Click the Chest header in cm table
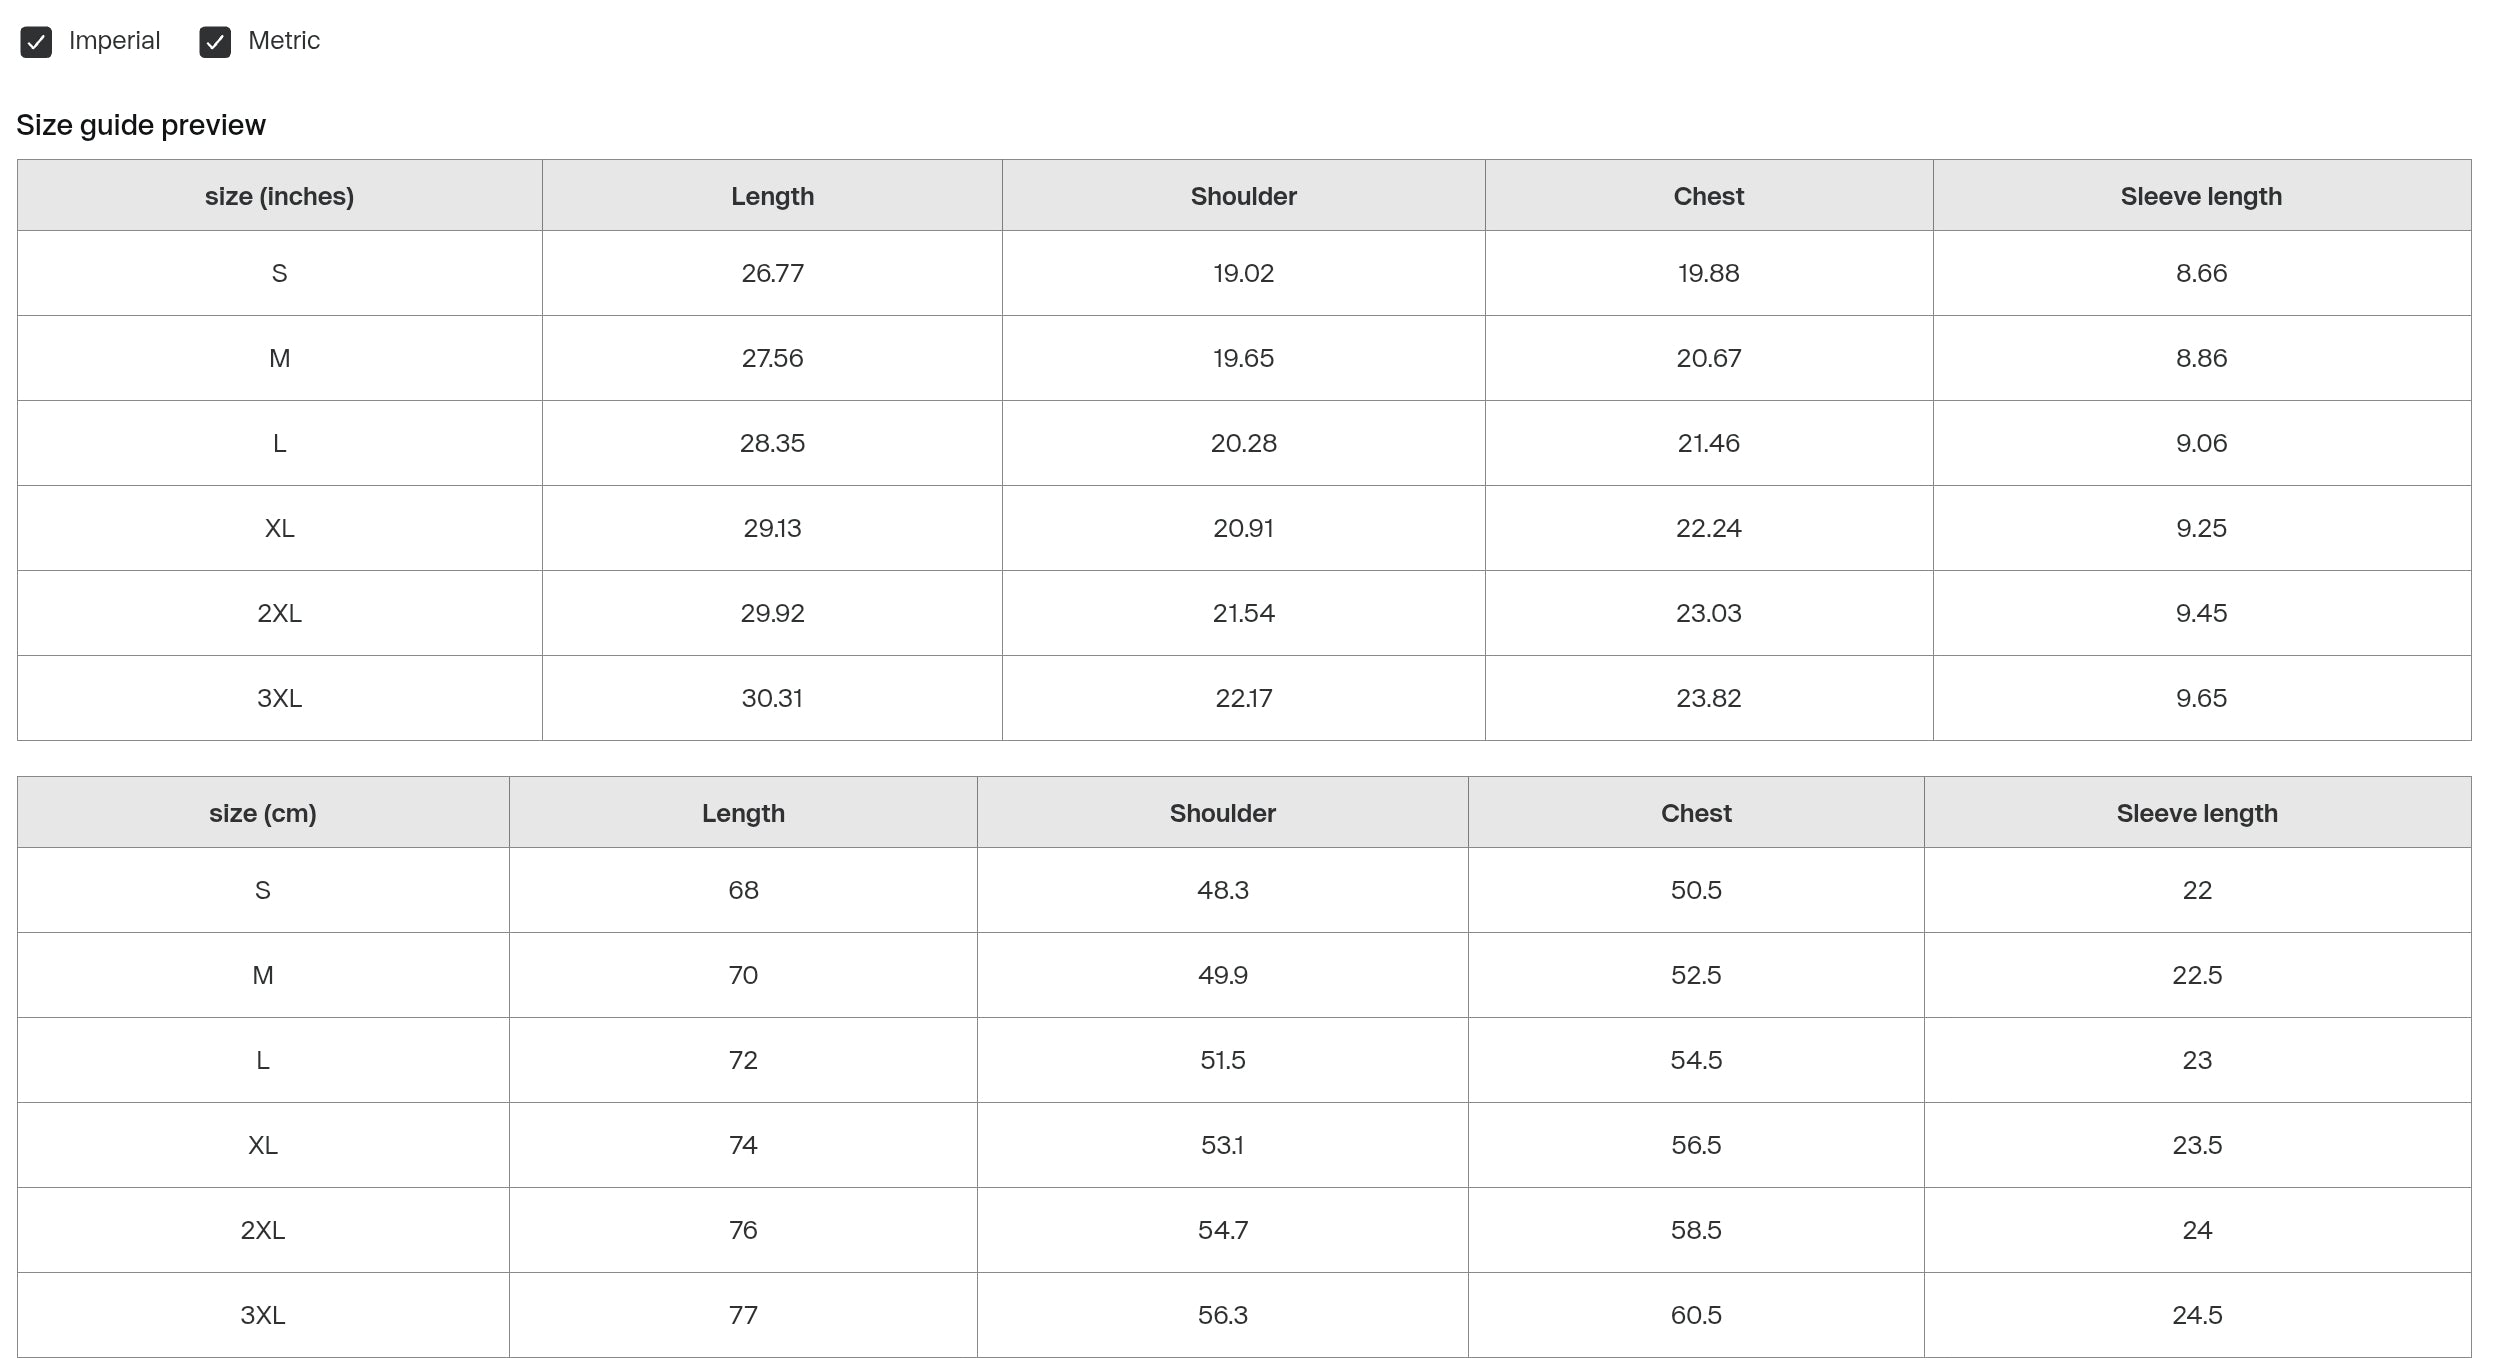This screenshot has height=1367, width=2495. tap(1696, 813)
